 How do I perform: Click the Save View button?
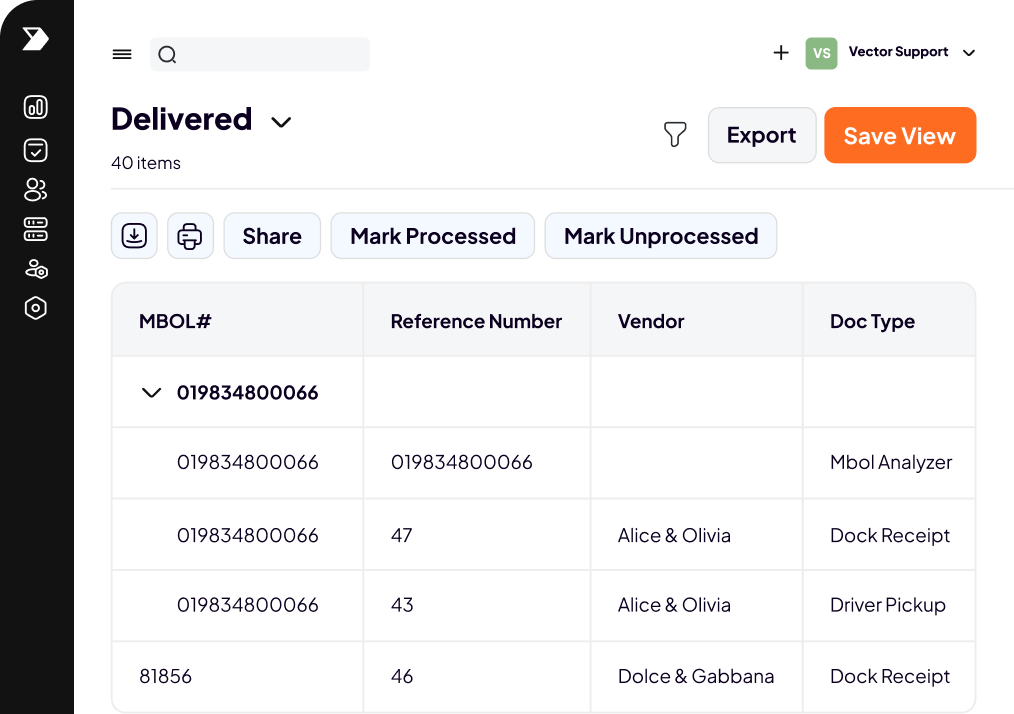899,136
